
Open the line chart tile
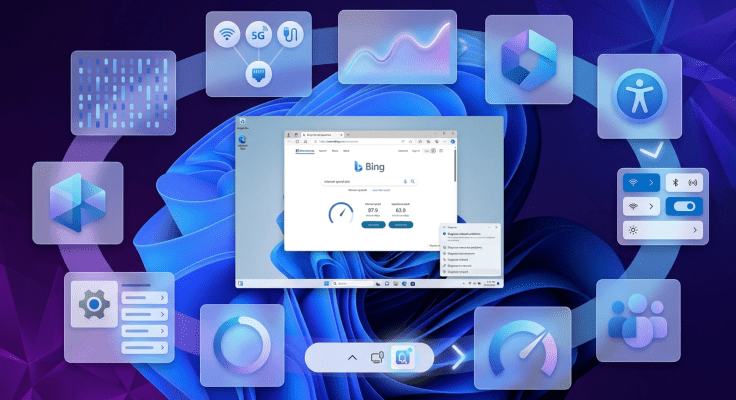(397, 47)
